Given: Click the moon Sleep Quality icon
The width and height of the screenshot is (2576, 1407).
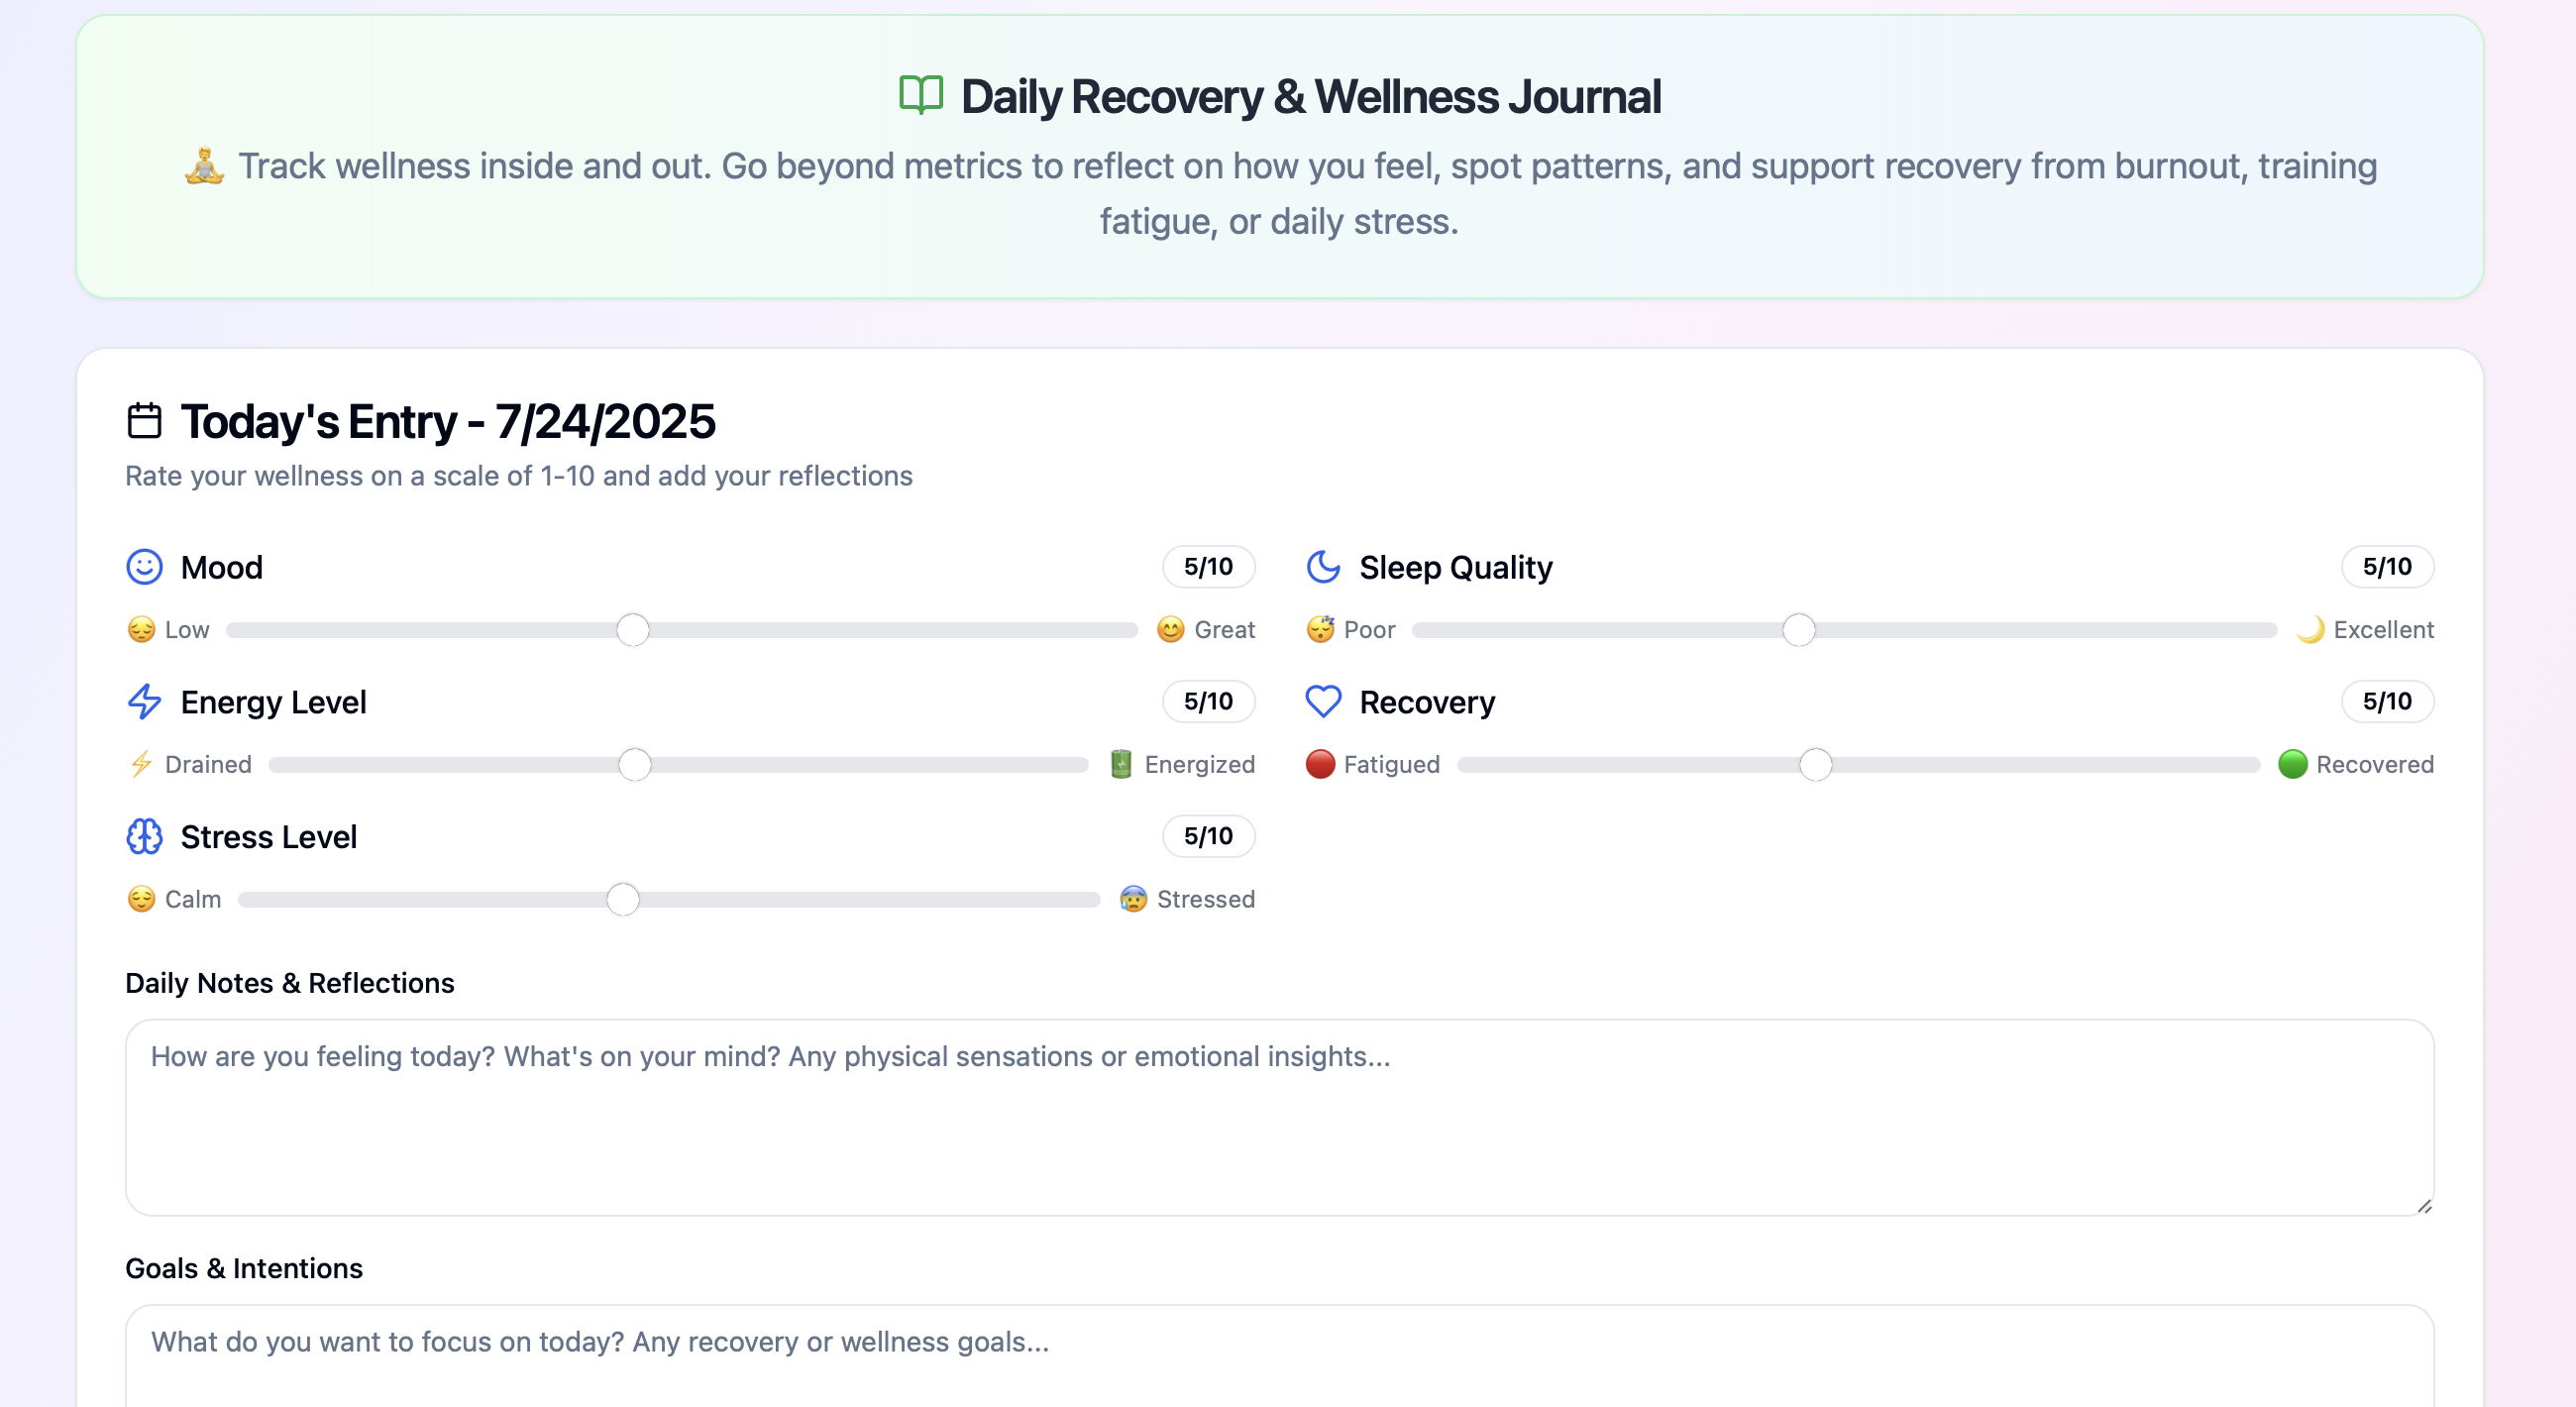Looking at the screenshot, I should (x=1323, y=567).
